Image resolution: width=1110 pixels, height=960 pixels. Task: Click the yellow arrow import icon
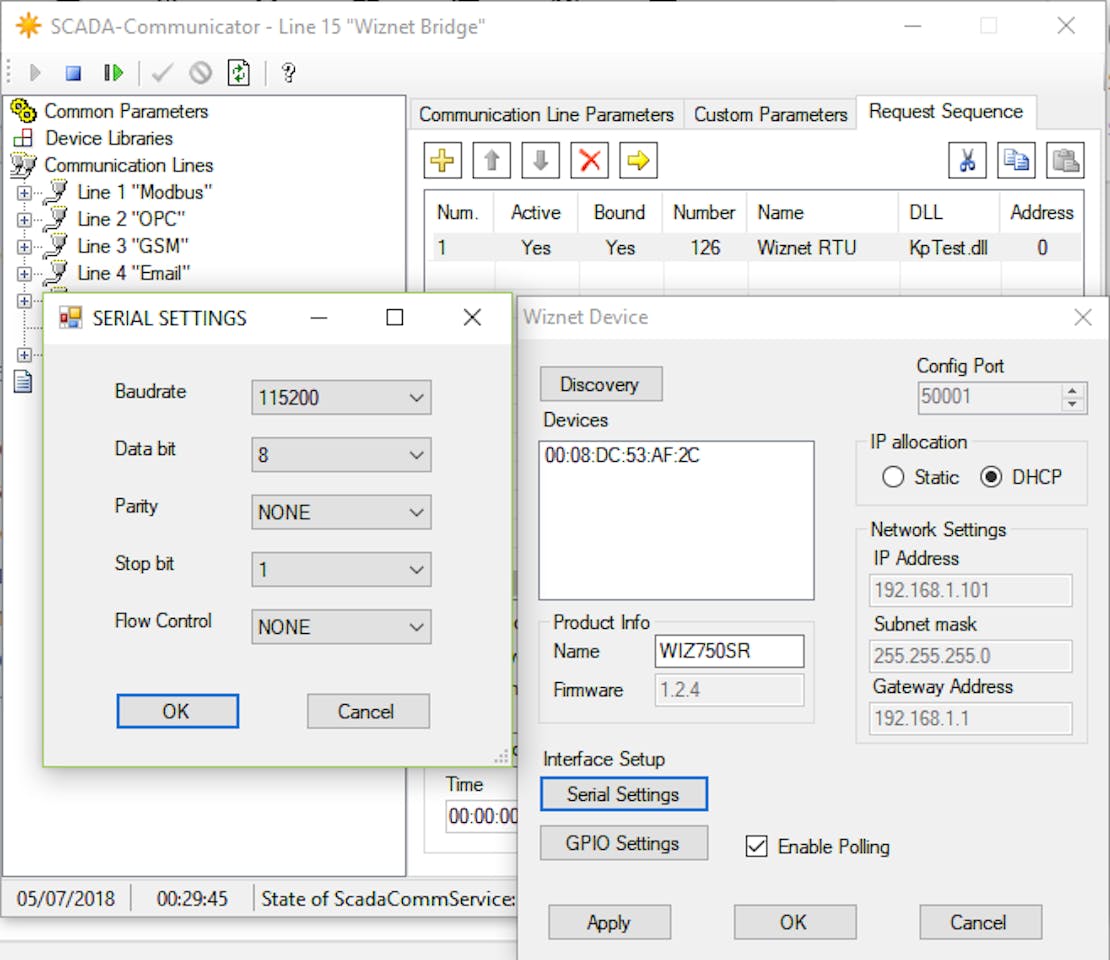click(637, 160)
